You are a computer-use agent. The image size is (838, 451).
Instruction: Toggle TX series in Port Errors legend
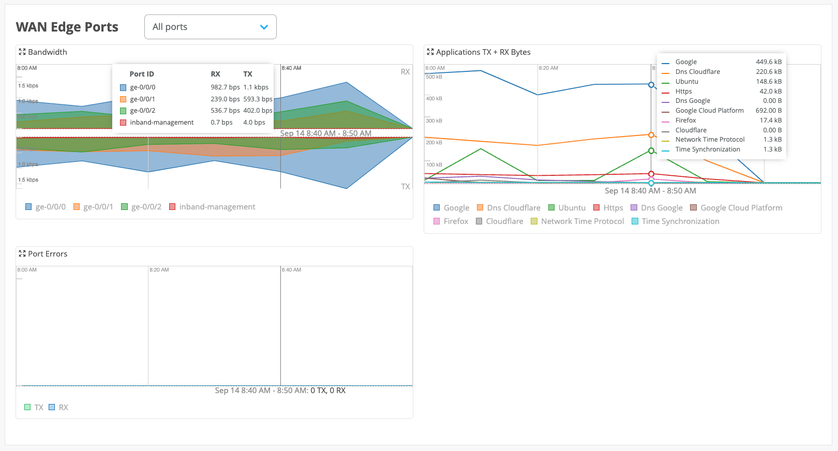click(x=34, y=407)
